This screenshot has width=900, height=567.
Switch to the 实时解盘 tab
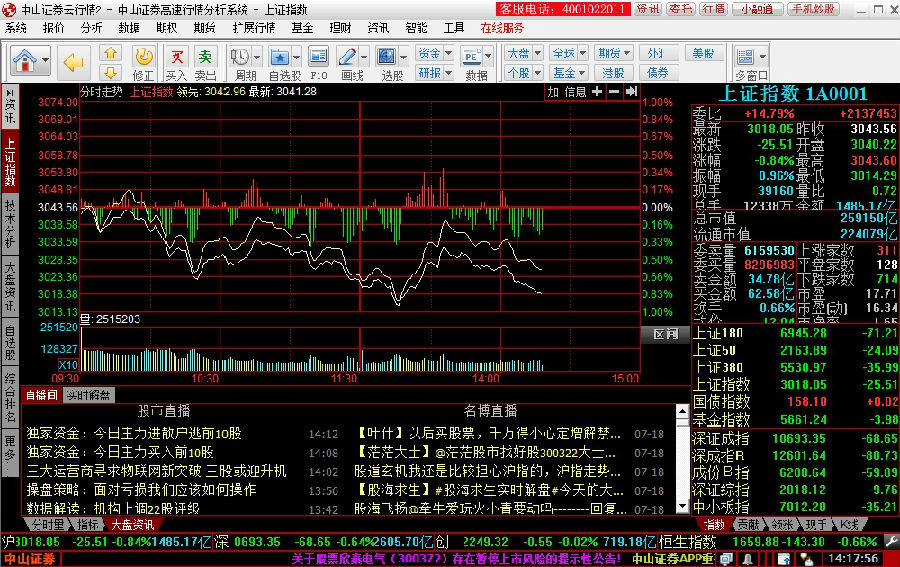[x=88, y=395]
